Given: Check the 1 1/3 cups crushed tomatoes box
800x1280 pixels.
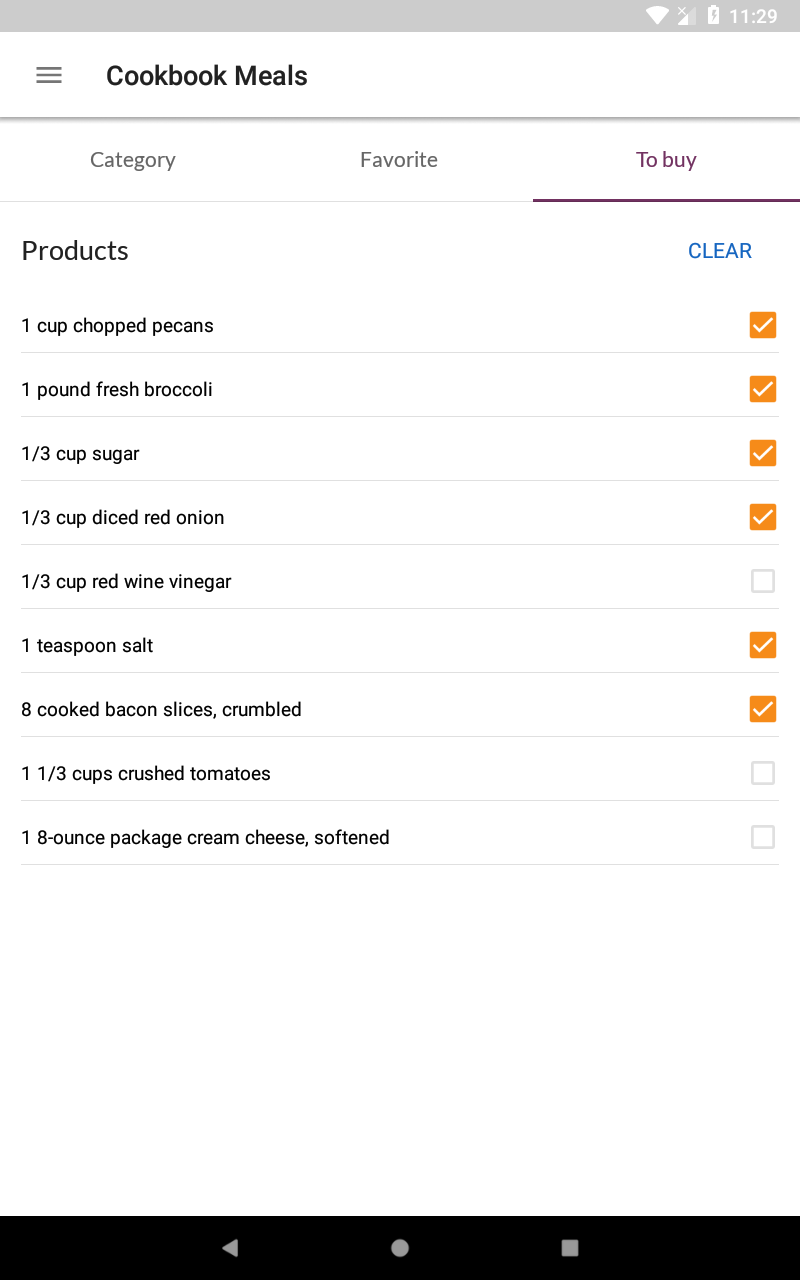Looking at the screenshot, I should [x=763, y=773].
